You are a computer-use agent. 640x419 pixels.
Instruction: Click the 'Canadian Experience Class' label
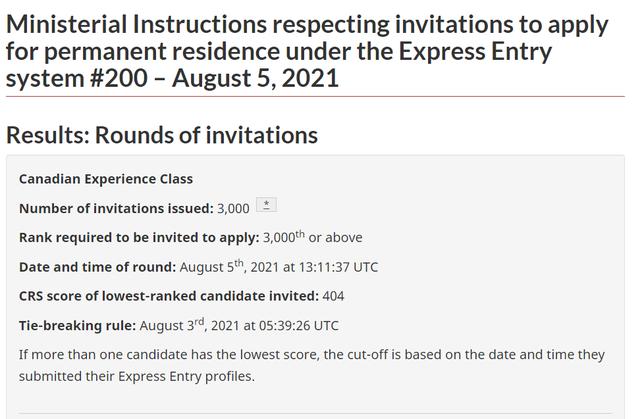tap(106, 179)
